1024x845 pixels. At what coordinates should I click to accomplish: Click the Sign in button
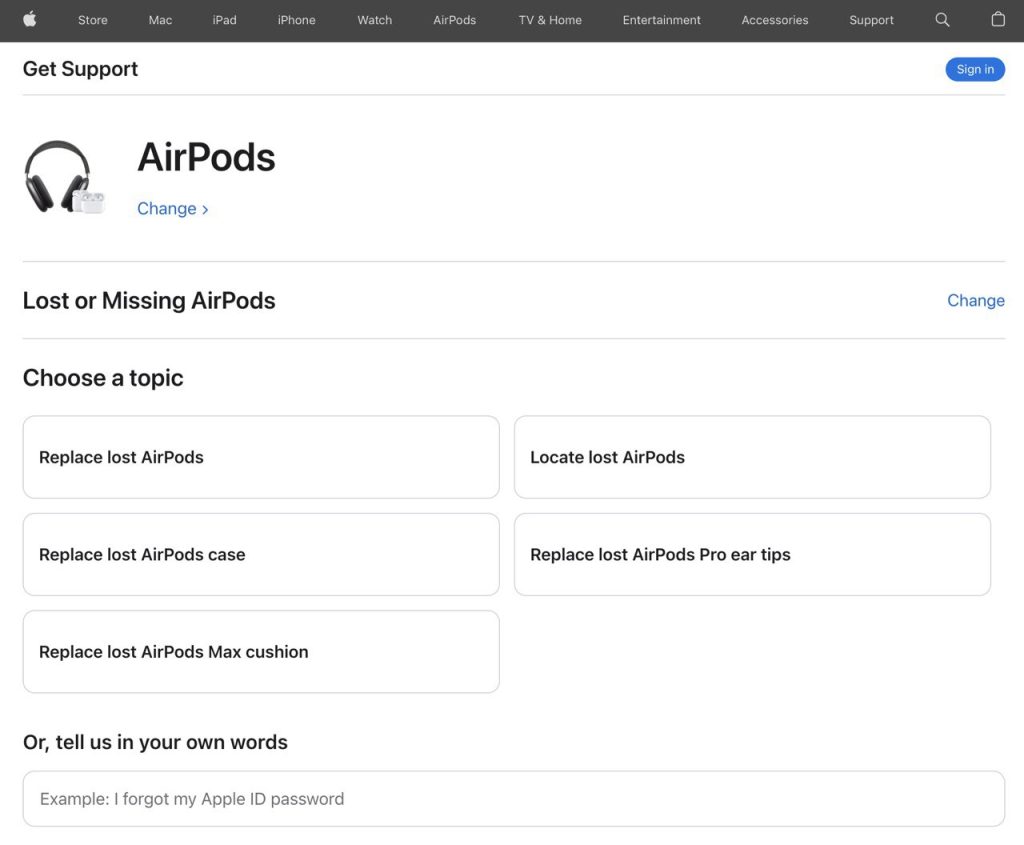pyautogui.click(x=975, y=69)
